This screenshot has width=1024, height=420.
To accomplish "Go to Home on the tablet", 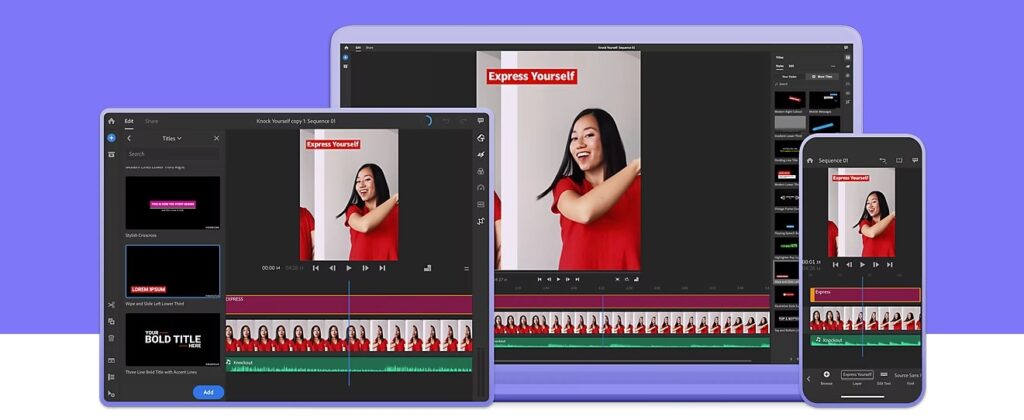I will [x=111, y=121].
